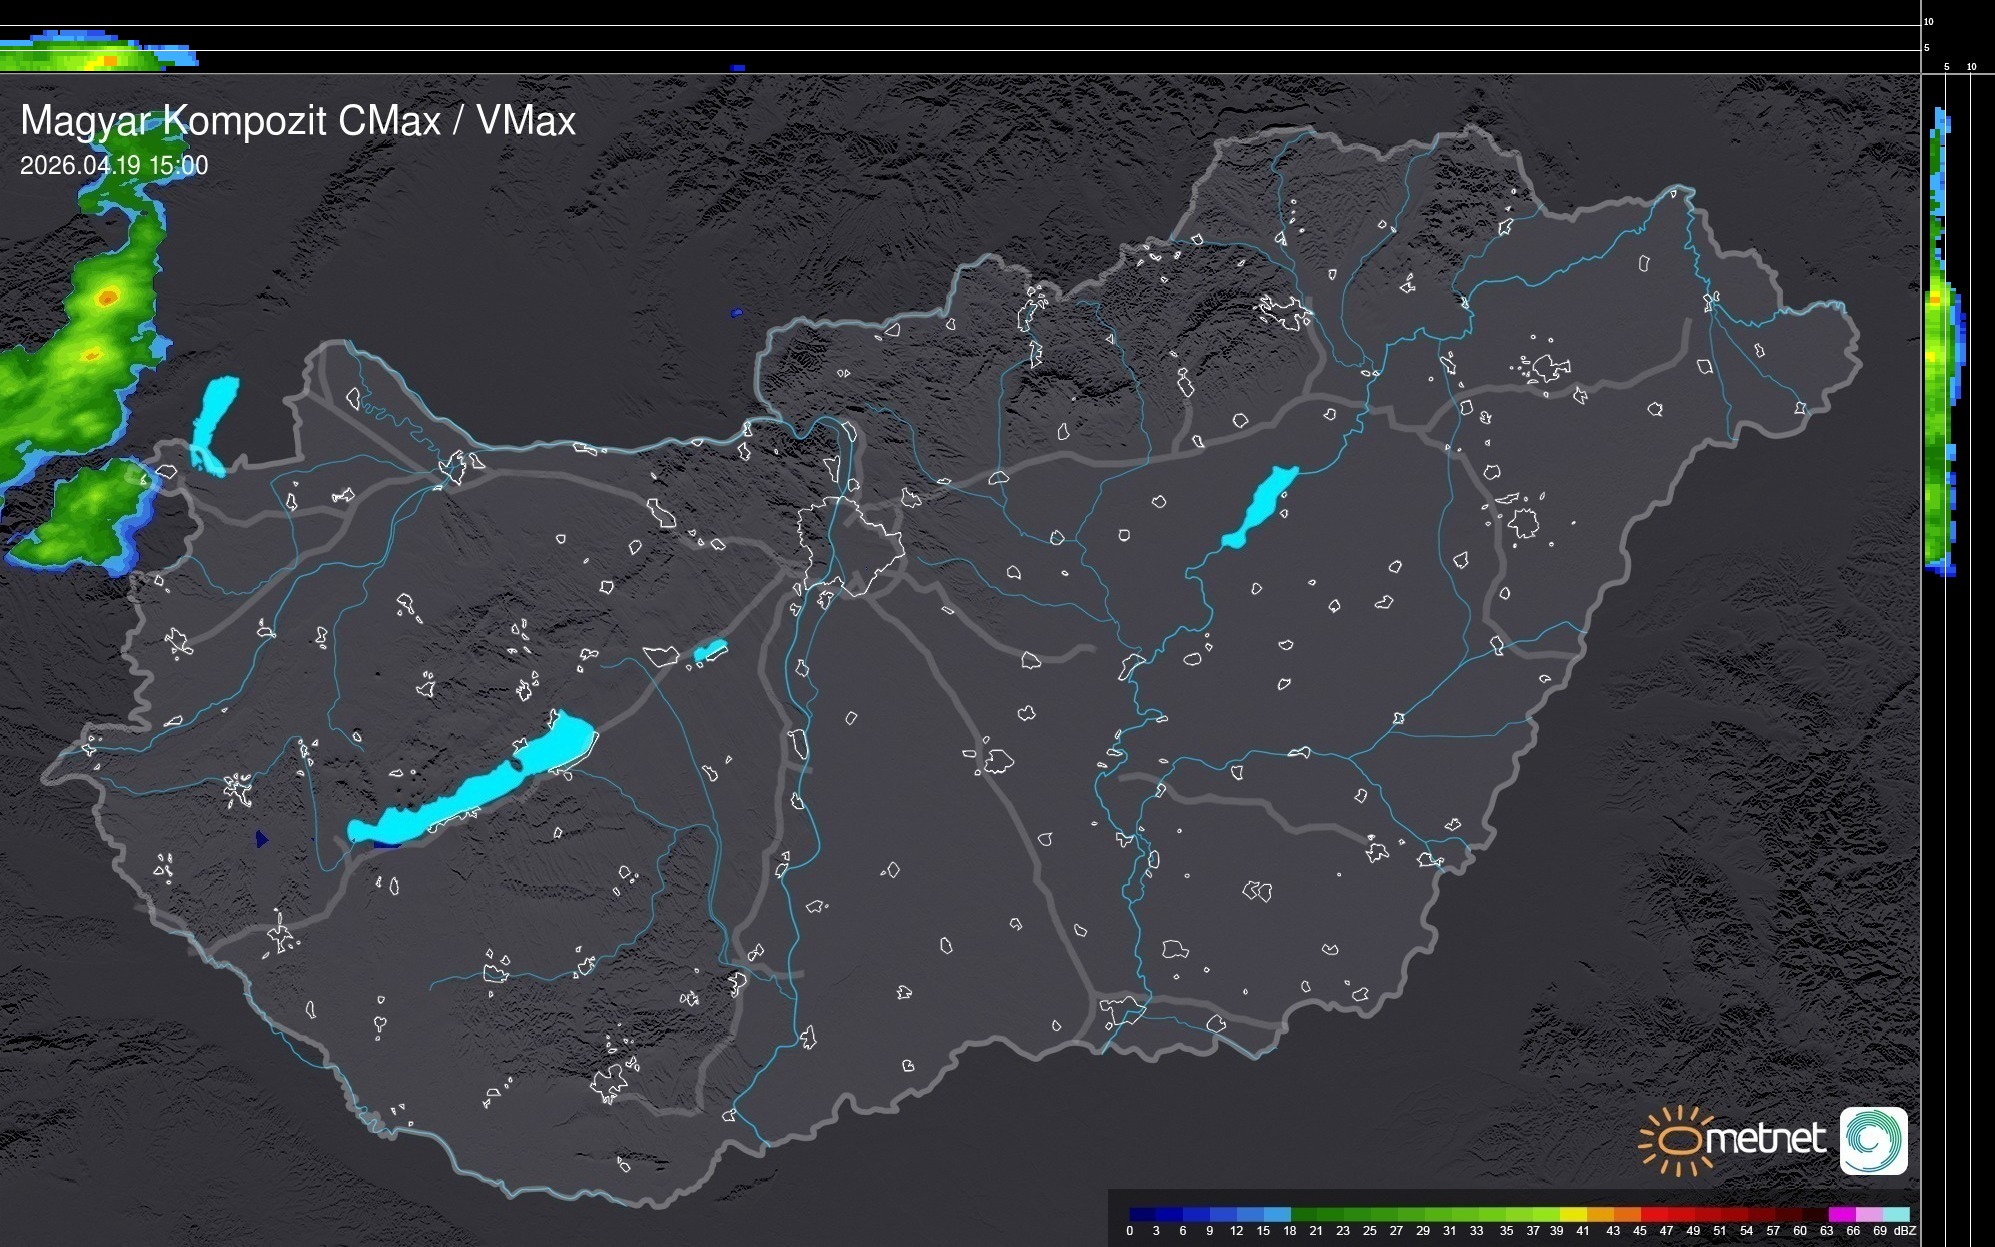Click the white swirl app icon

point(1873,1140)
